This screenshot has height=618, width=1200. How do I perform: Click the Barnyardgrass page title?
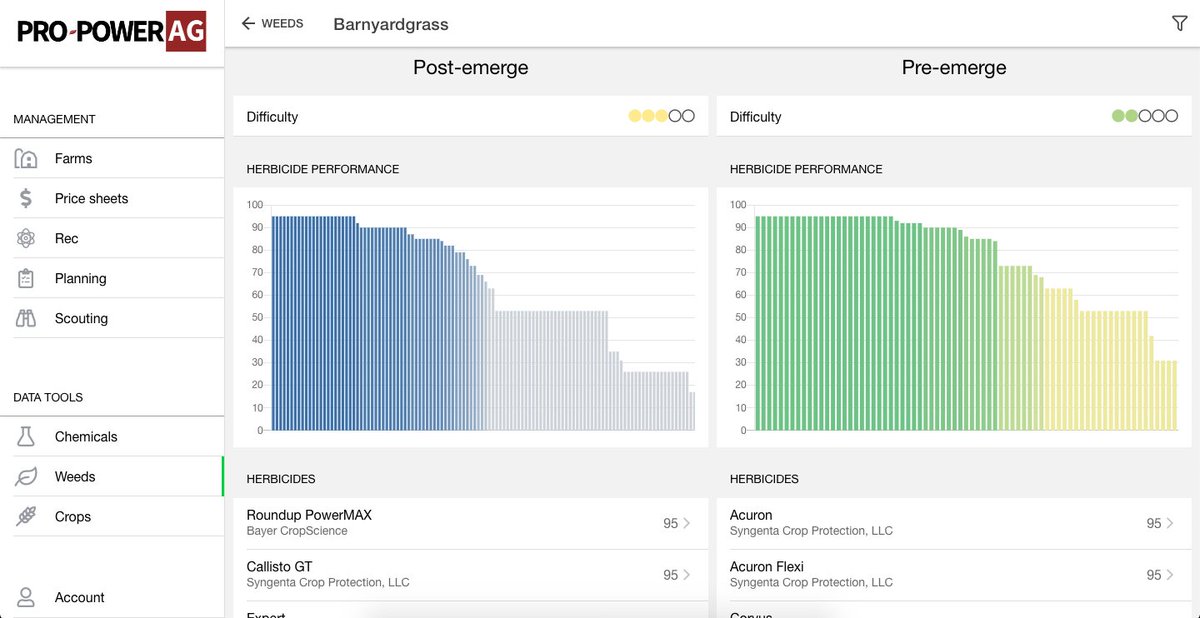[x=391, y=24]
